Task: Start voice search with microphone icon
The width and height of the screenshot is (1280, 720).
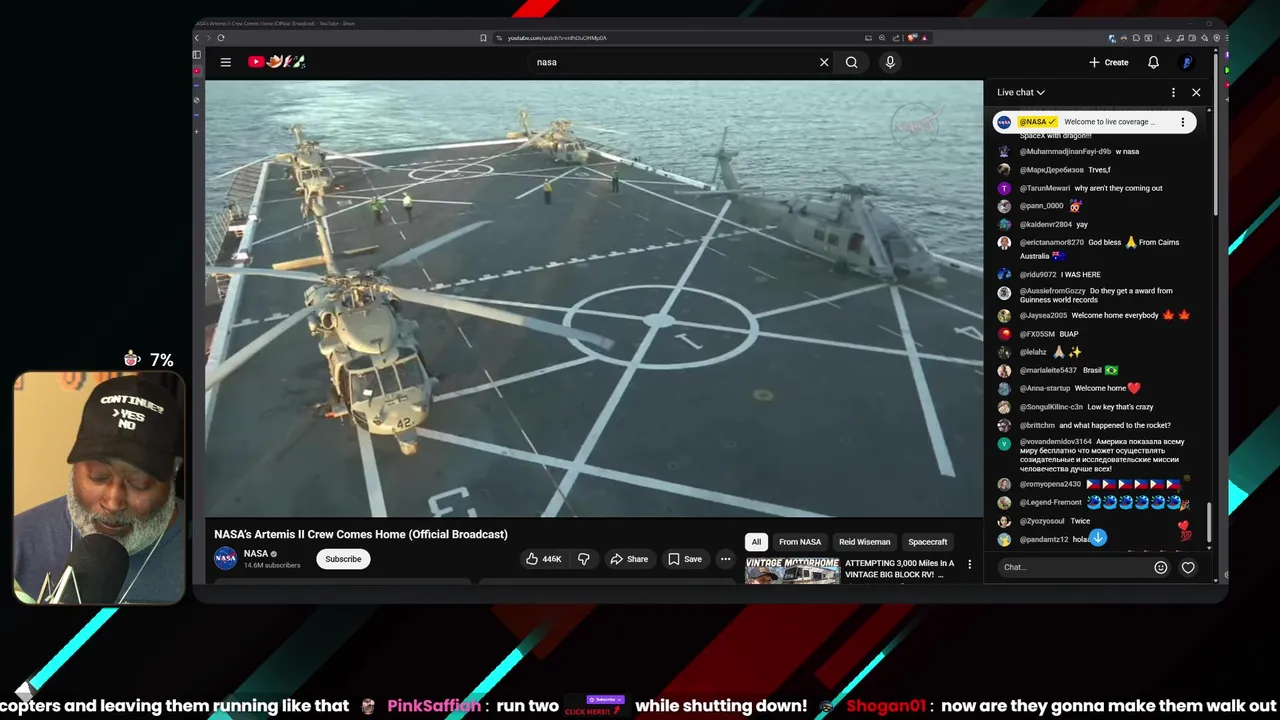Action: (890, 62)
